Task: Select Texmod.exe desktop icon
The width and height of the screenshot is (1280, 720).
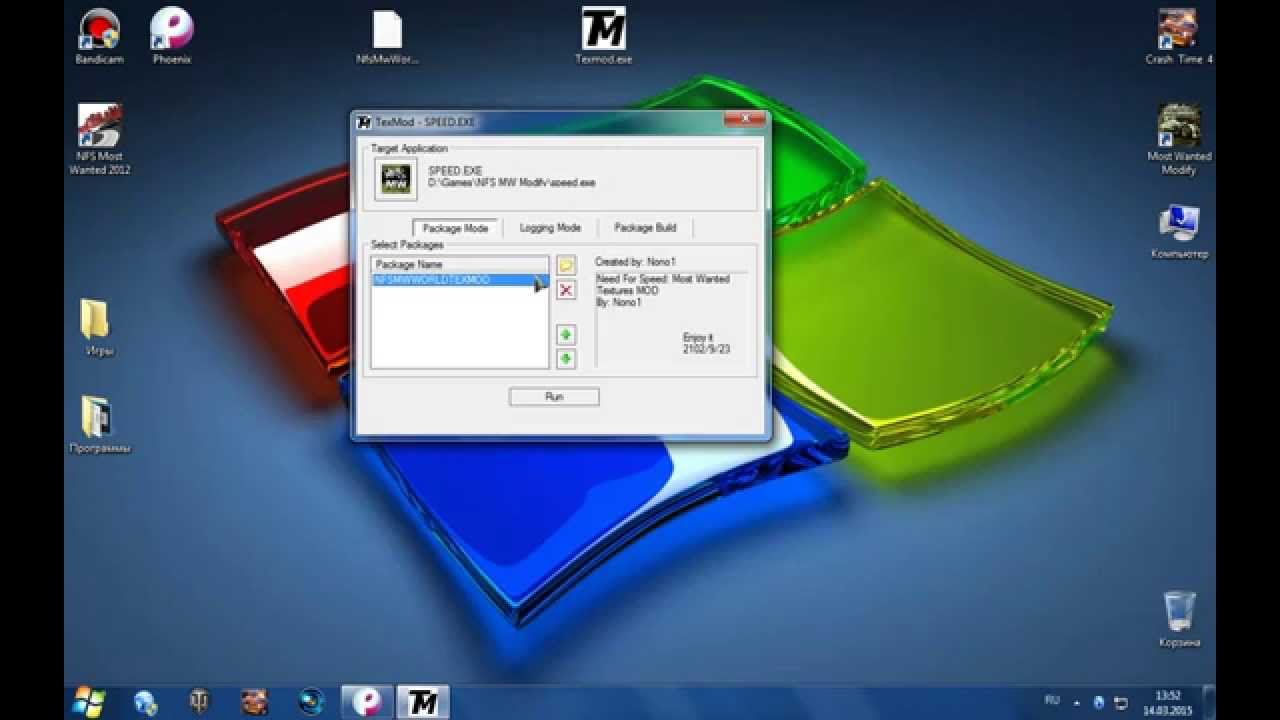Action: pos(603,37)
